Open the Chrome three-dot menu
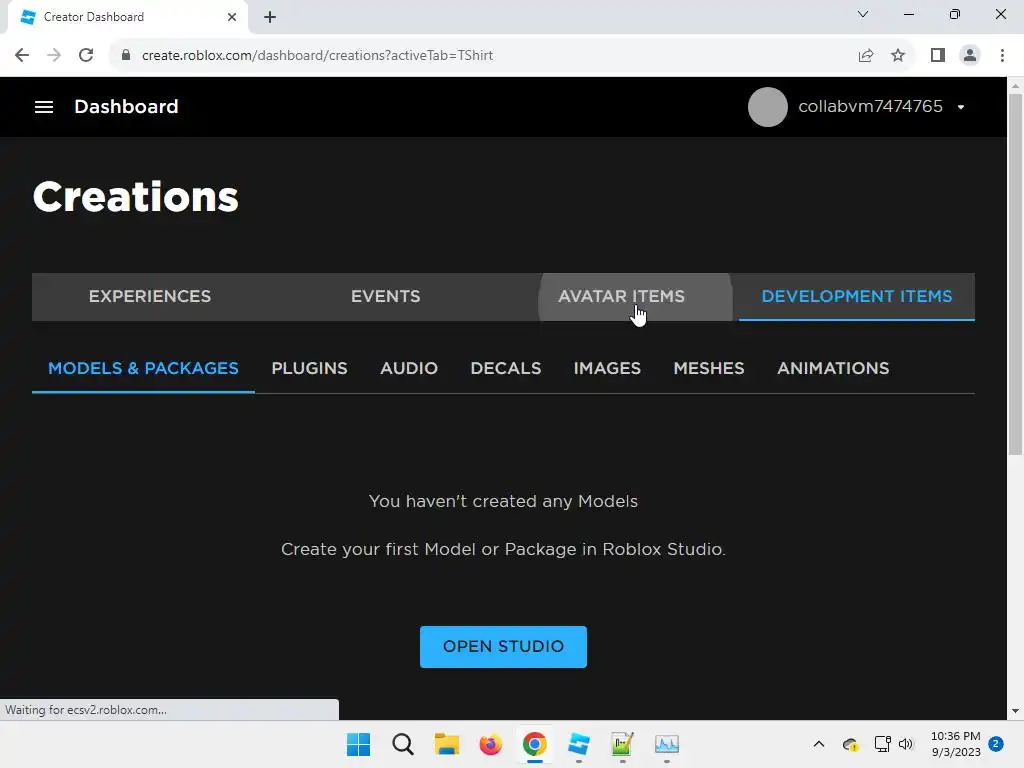This screenshot has height=768, width=1024. tap(1002, 56)
